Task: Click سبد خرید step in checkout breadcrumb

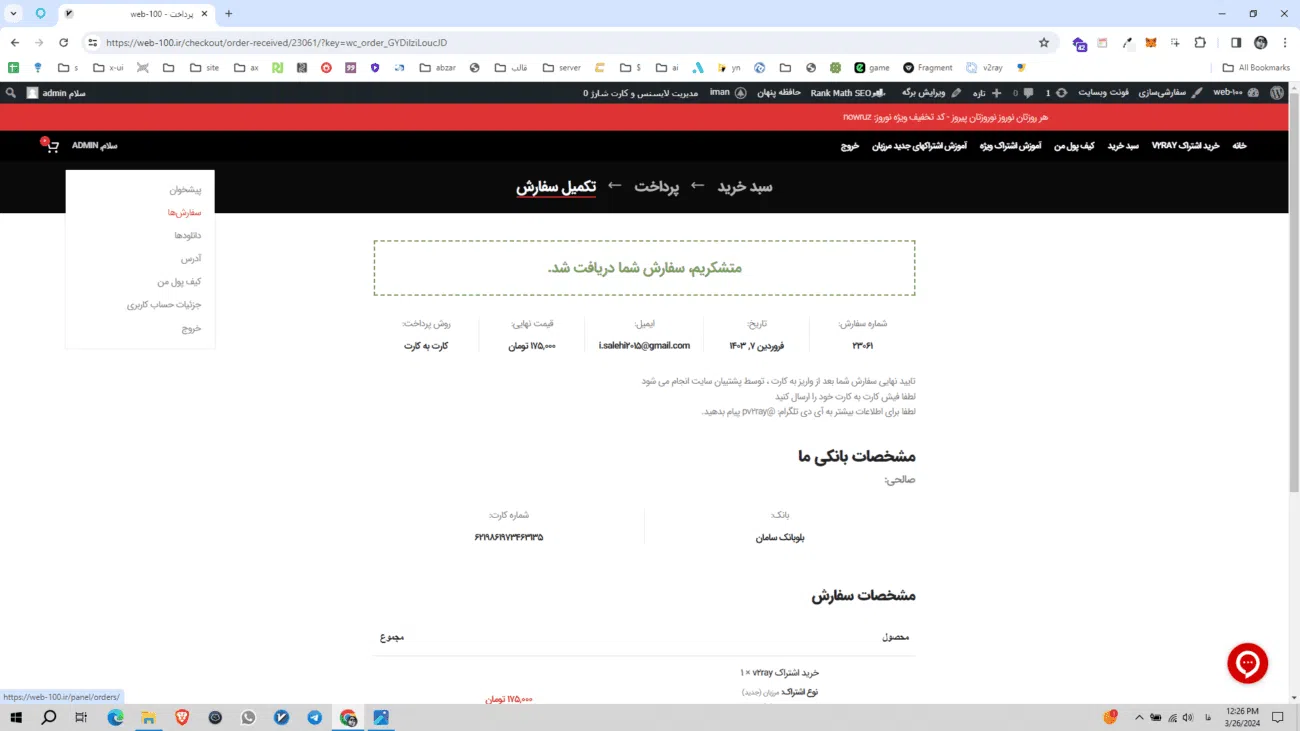Action: pyautogui.click(x=745, y=187)
